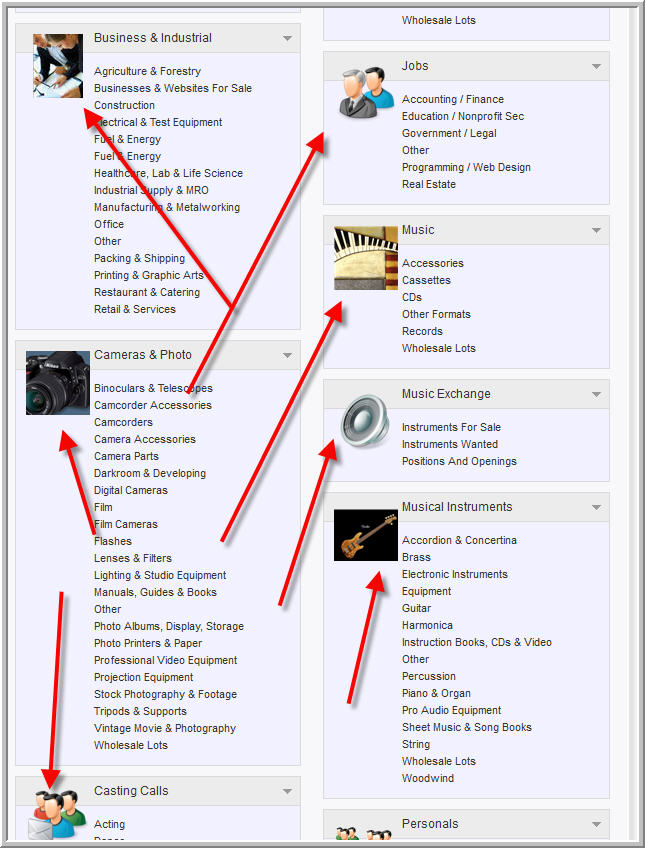The image size is (645, 848).
Task: Go to Guitar subcategory
Action: [416, 608]
